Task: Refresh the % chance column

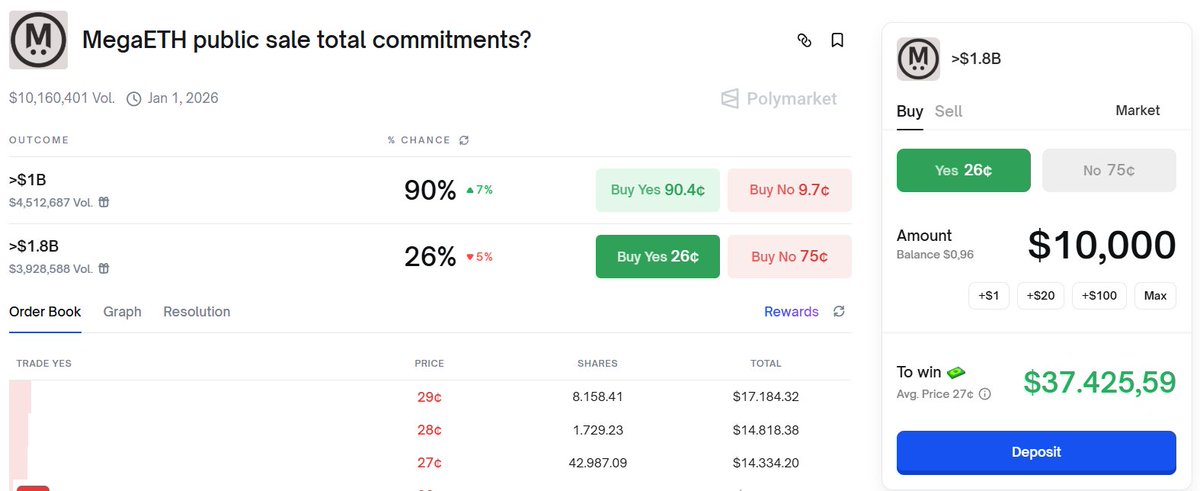Action: pyautogui.click(x=464, y=141)
